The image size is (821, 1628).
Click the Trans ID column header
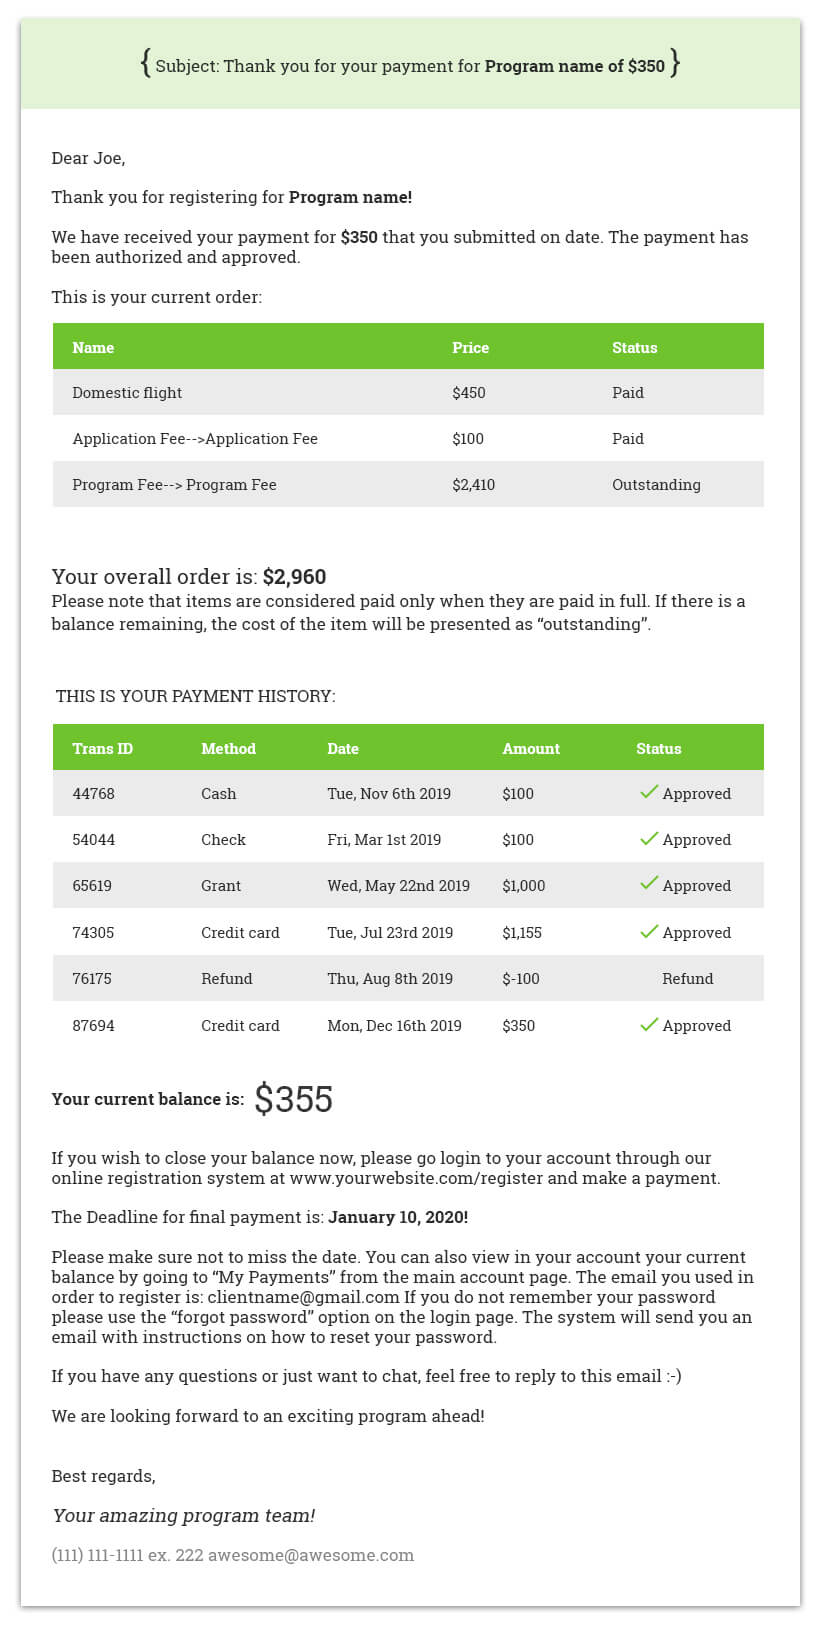click(x=102, y=748)
